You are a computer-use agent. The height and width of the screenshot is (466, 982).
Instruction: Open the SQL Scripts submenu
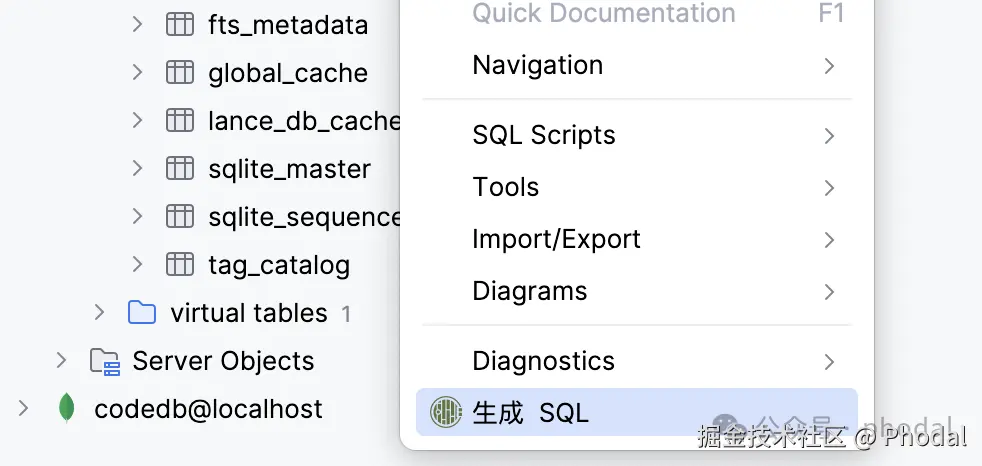pyautogui.click(x=544, y=135)
